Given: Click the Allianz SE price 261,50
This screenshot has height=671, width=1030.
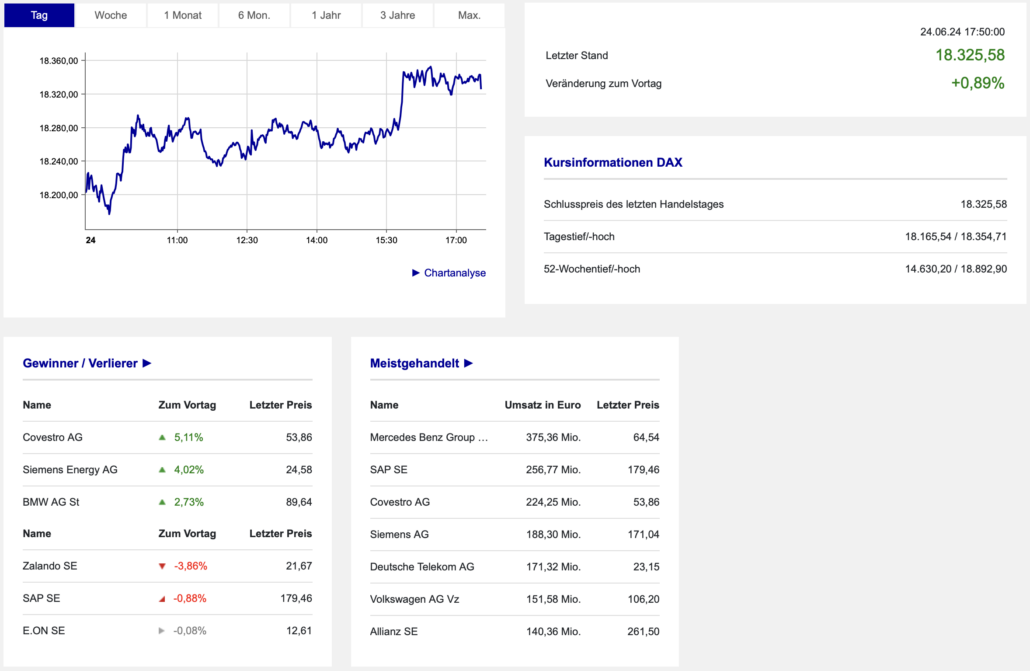Looking at the screenshot, I should pos(643,632).
